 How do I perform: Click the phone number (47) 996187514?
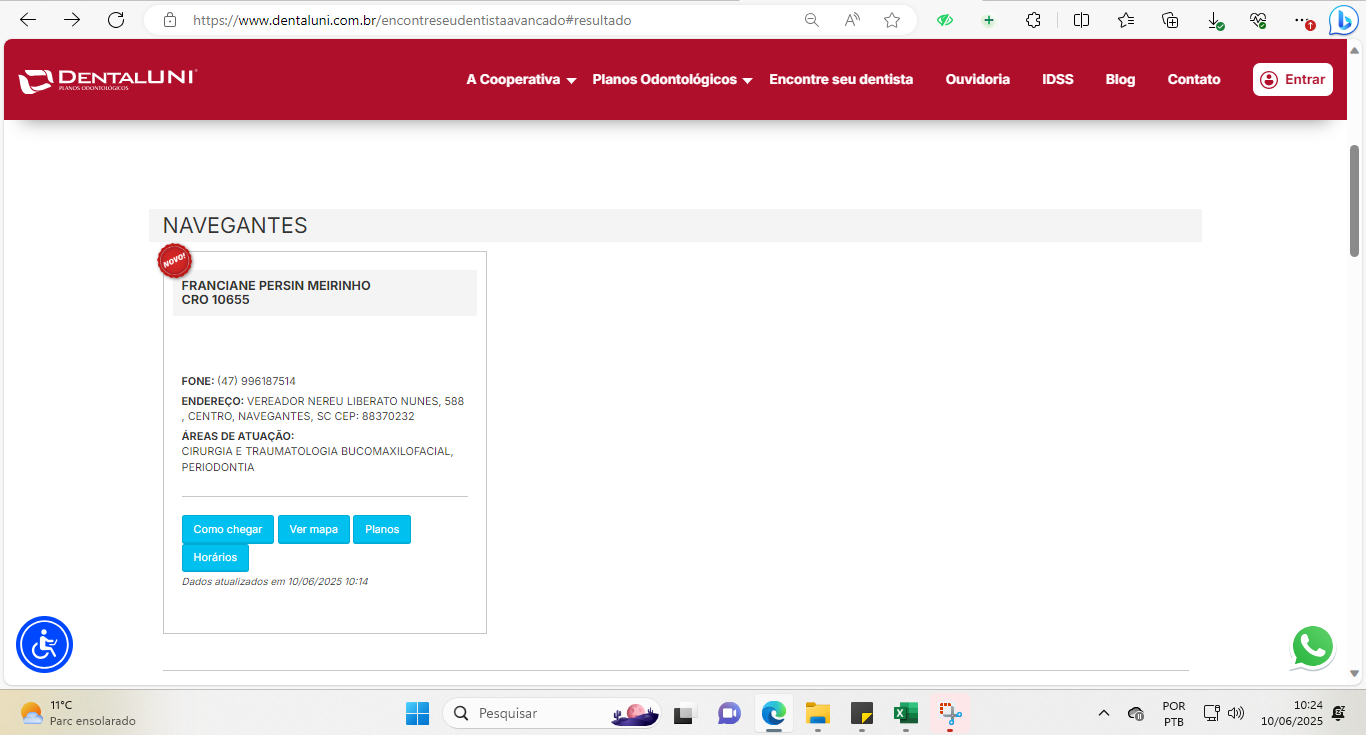tap(256, 381)
